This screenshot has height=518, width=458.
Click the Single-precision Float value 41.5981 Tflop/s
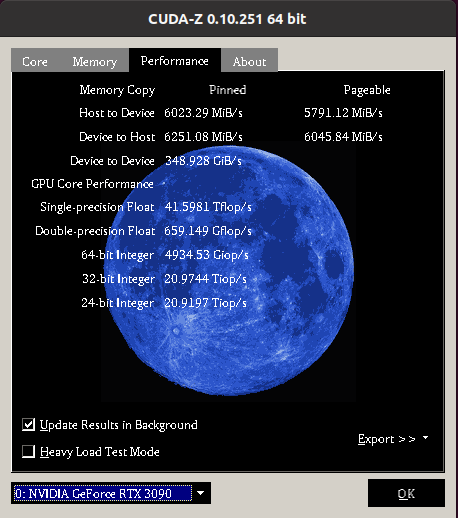pos(208,207)
